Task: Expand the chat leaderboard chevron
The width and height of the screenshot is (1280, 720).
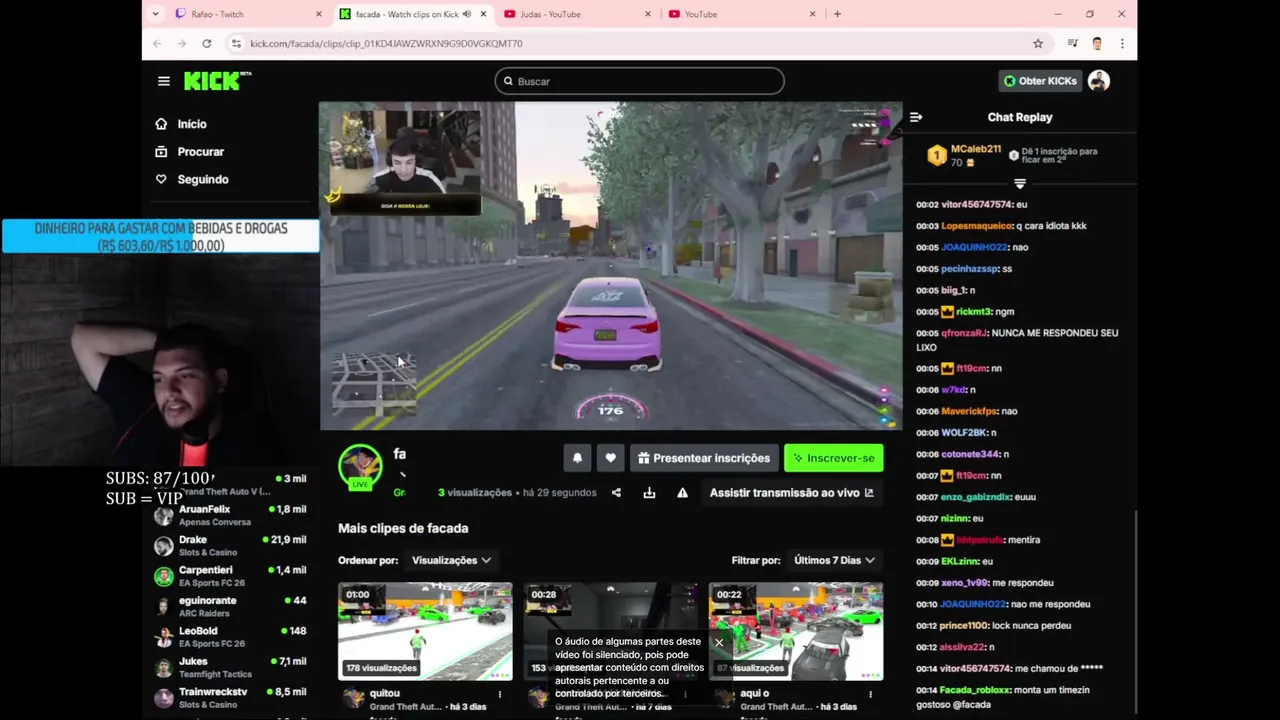Action: pyautogui.click(x=1020, y=184)
